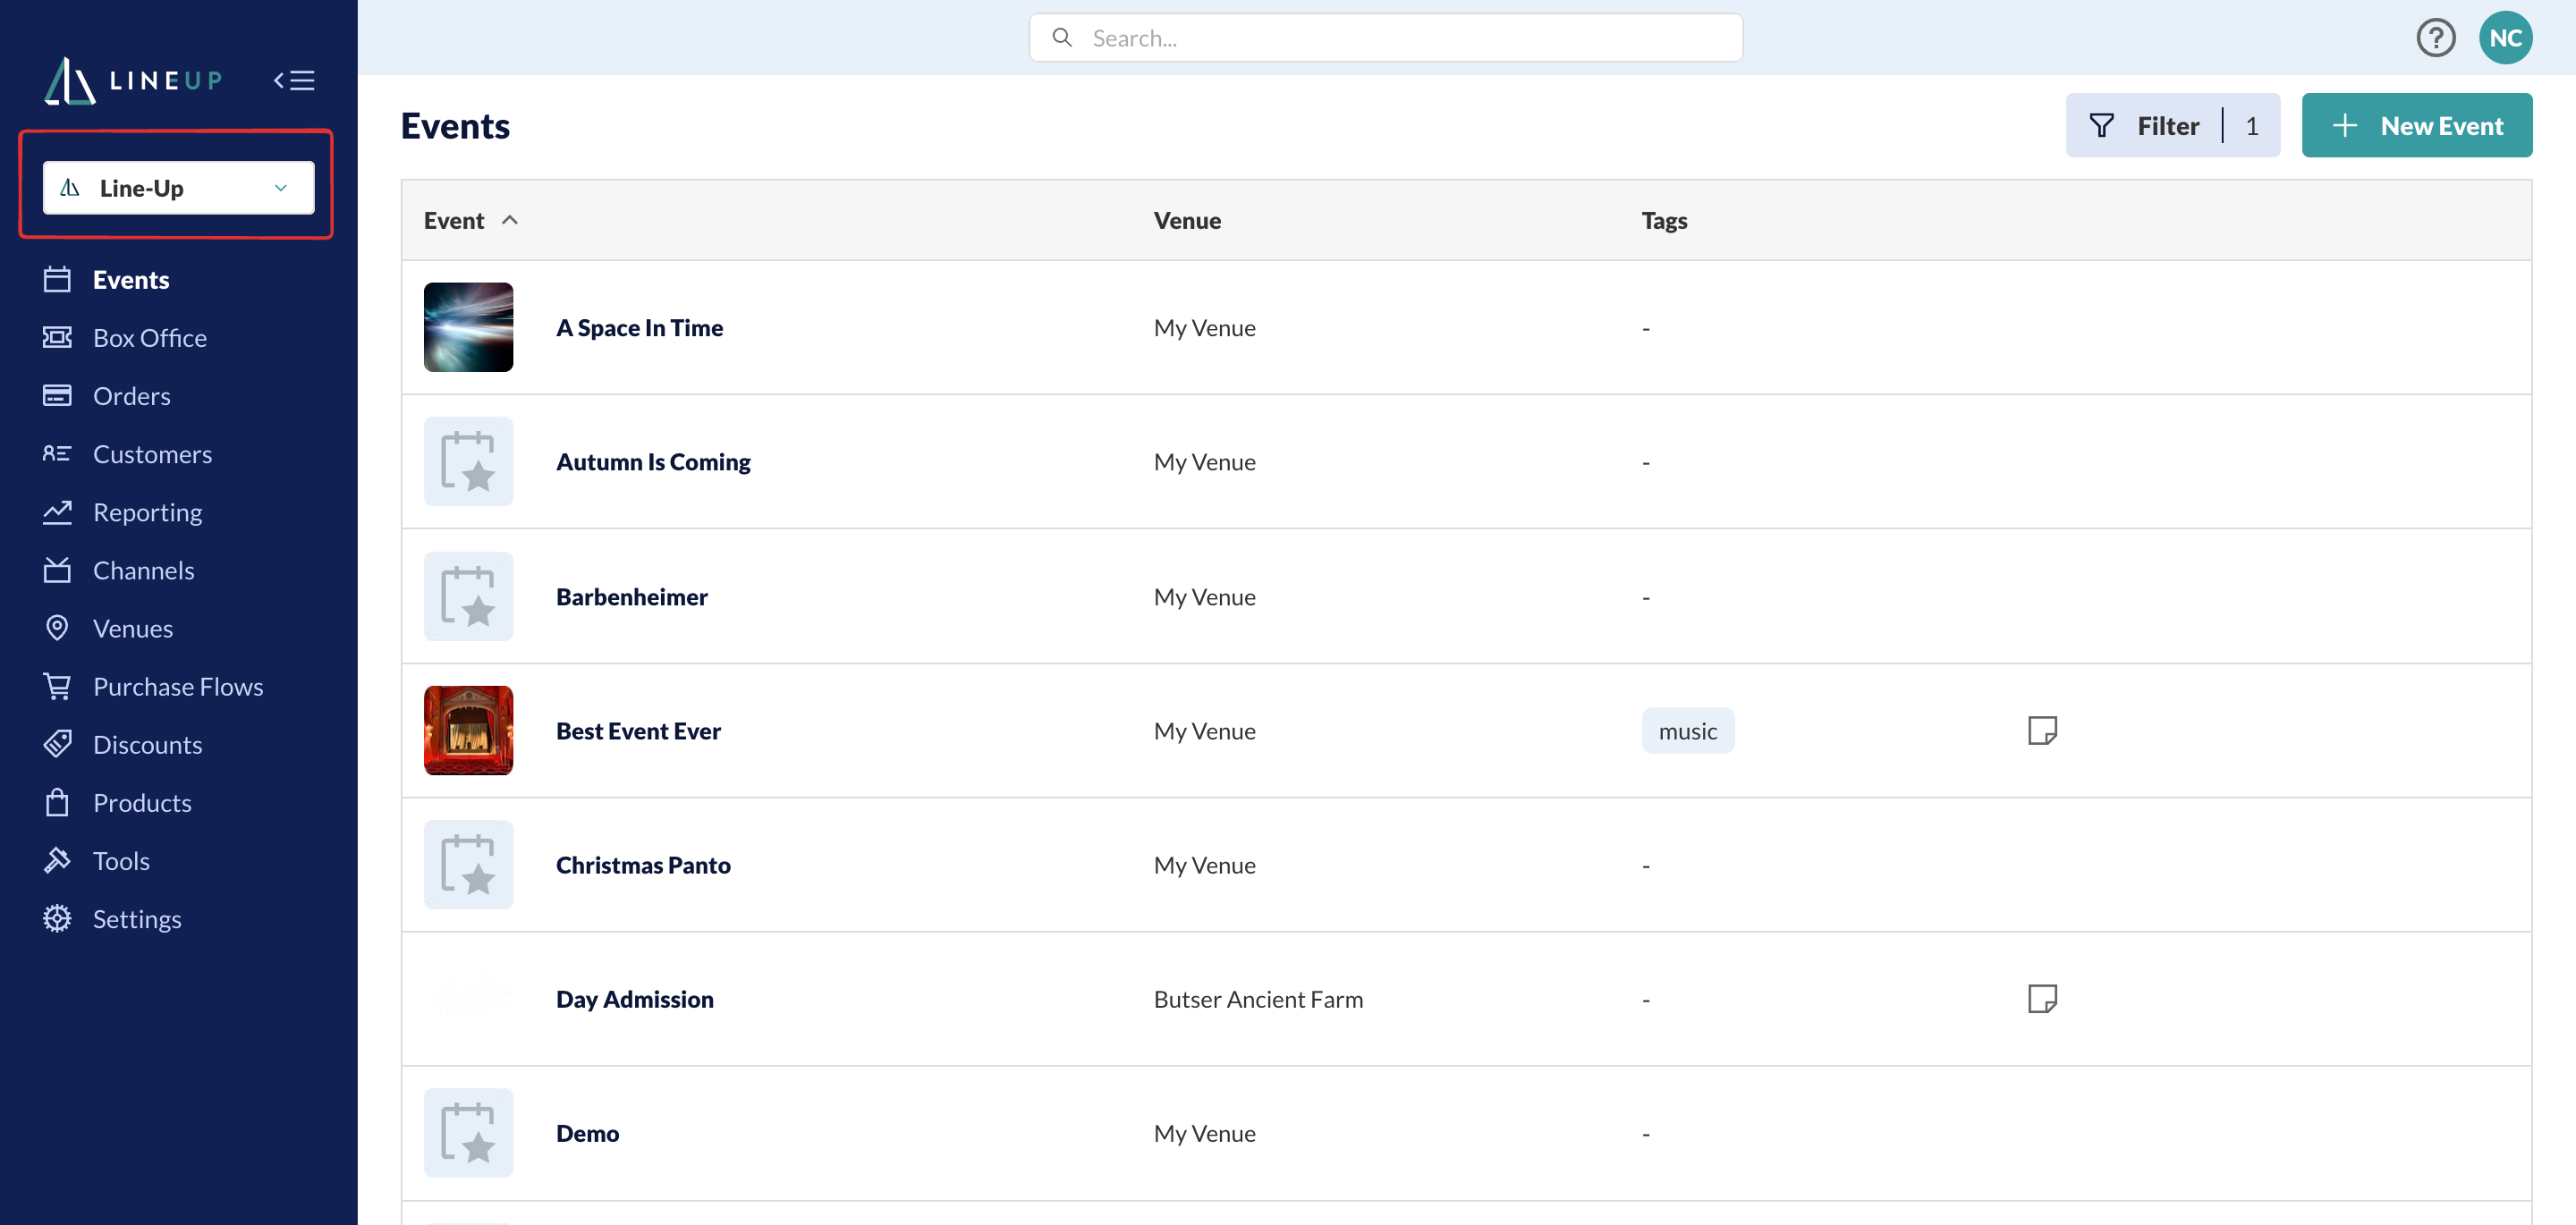Open note icon on Best Event Ever row
2576x1225 pixels.
point(2042,730)
